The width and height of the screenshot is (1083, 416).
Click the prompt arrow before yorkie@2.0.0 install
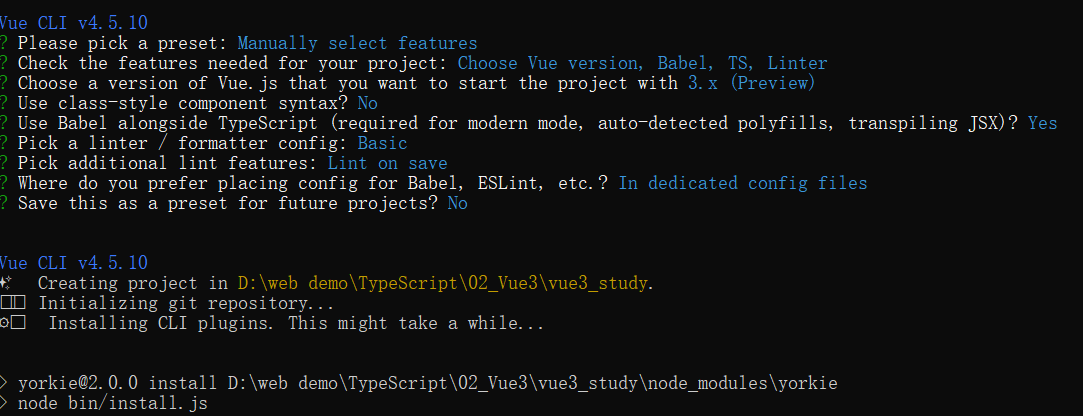click(x=3, y=383)
